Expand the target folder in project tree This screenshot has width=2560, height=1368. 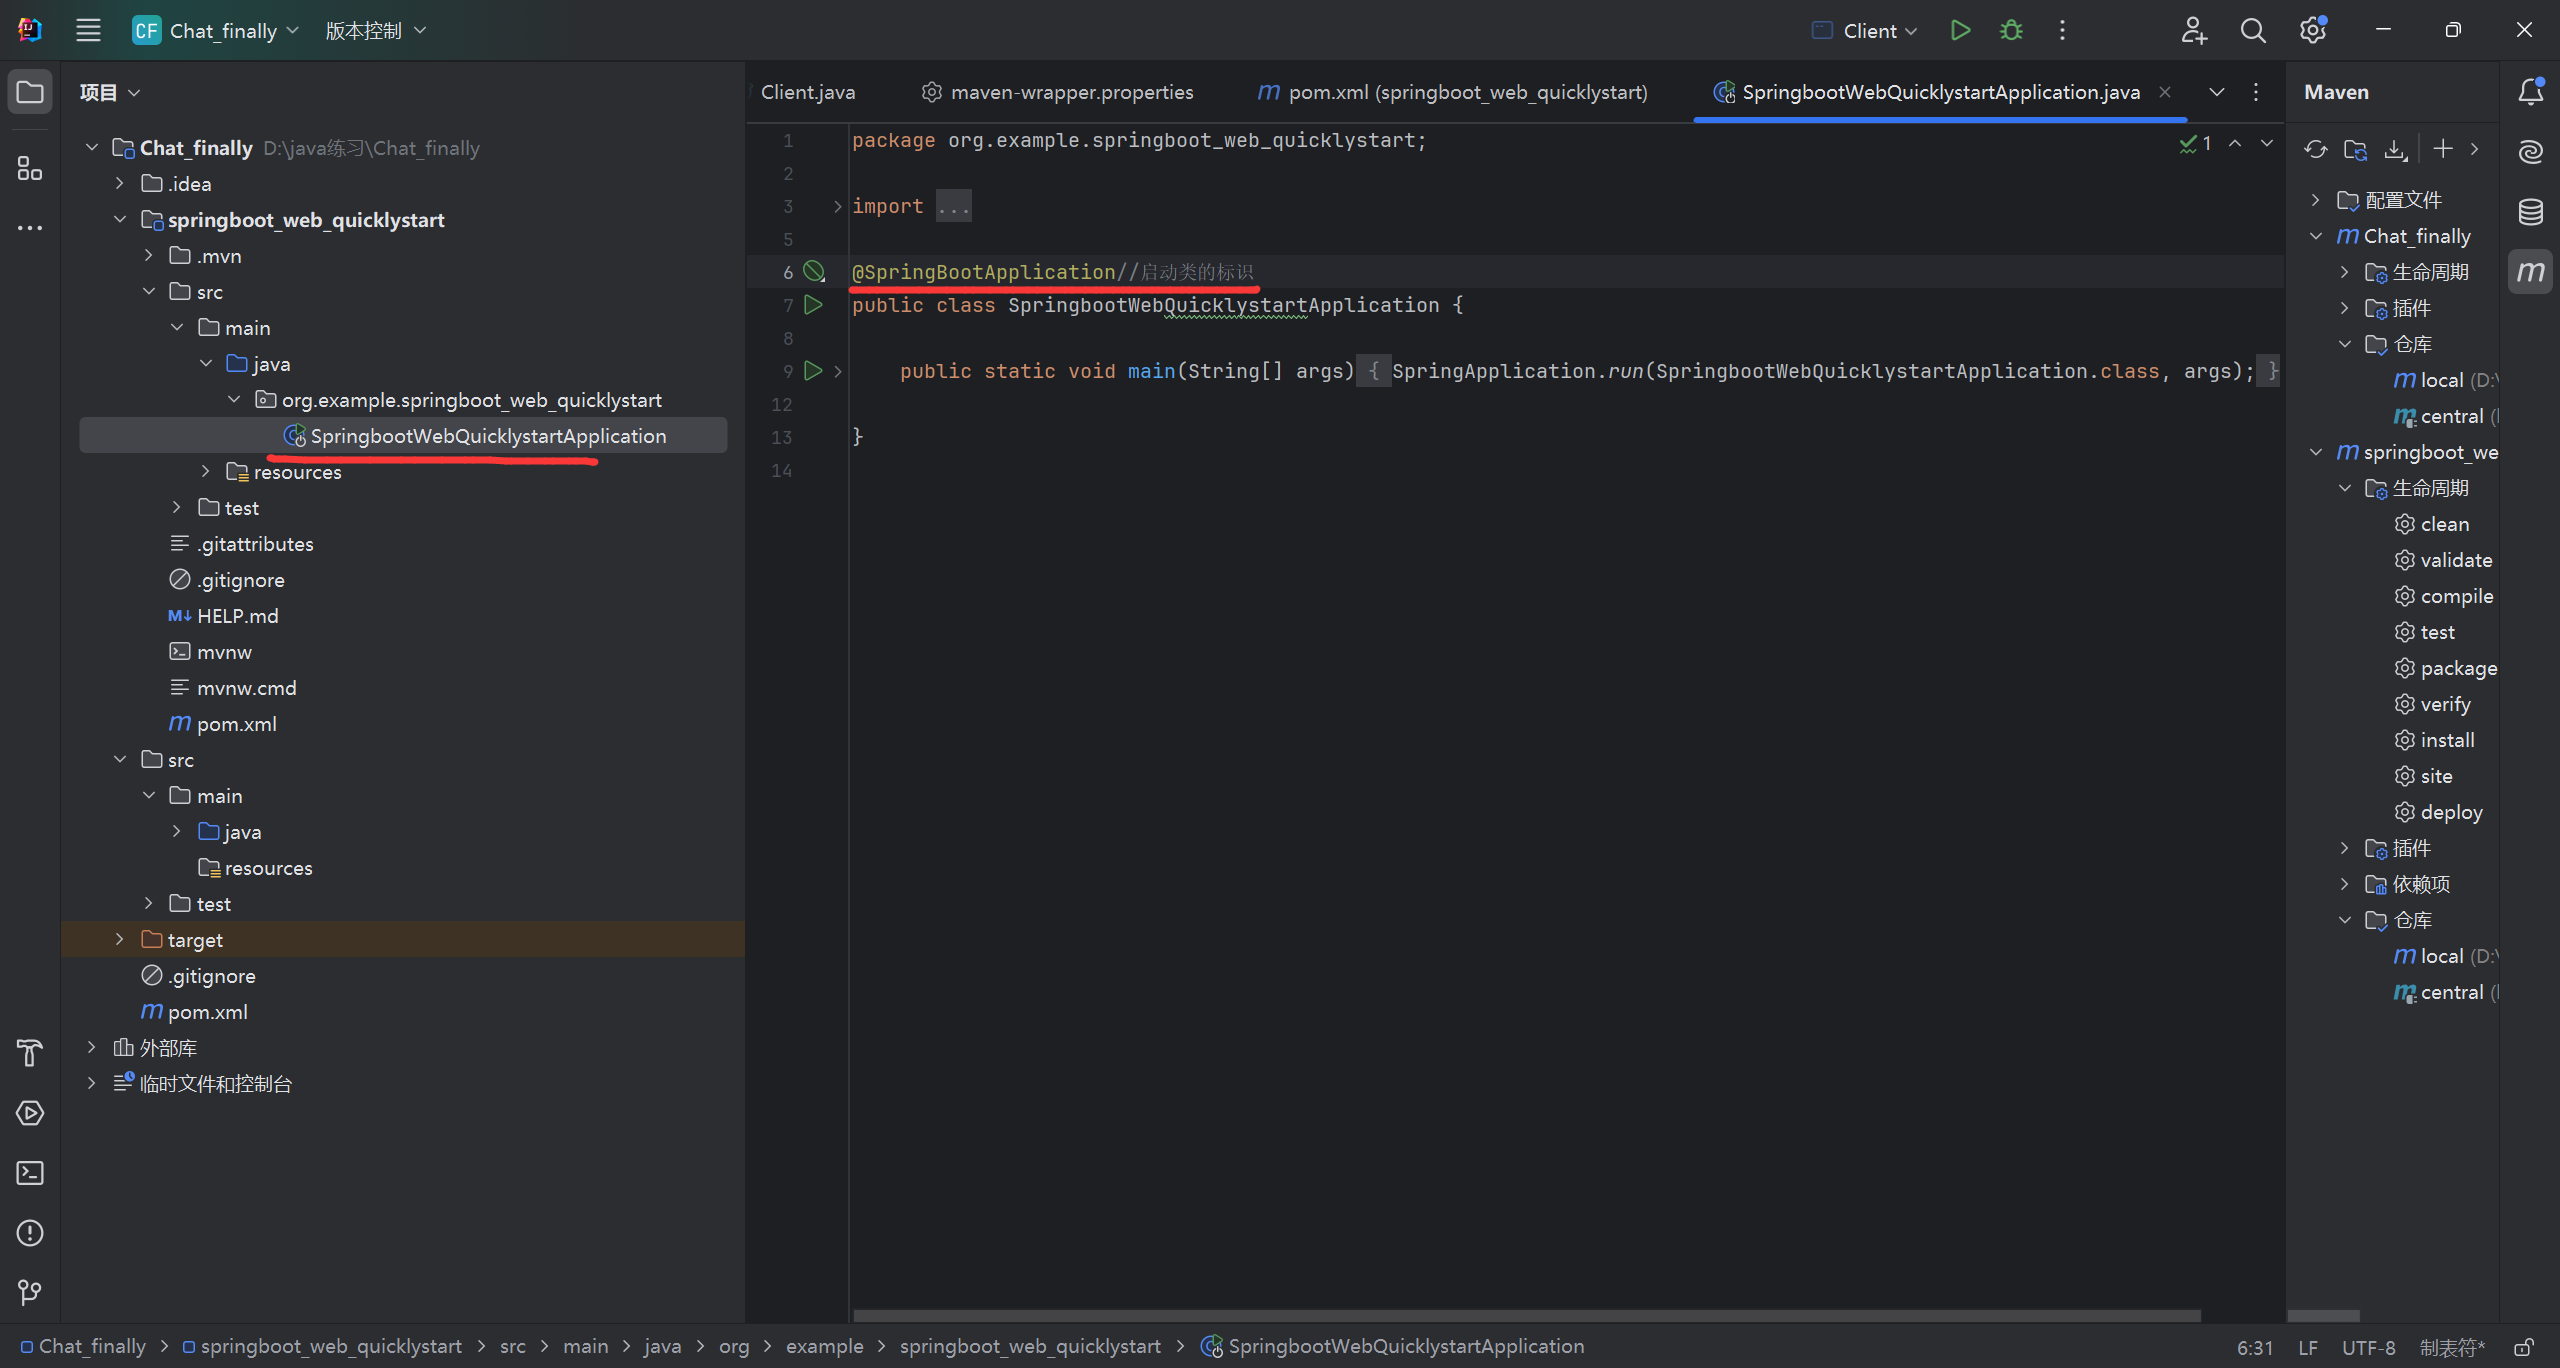119,939
